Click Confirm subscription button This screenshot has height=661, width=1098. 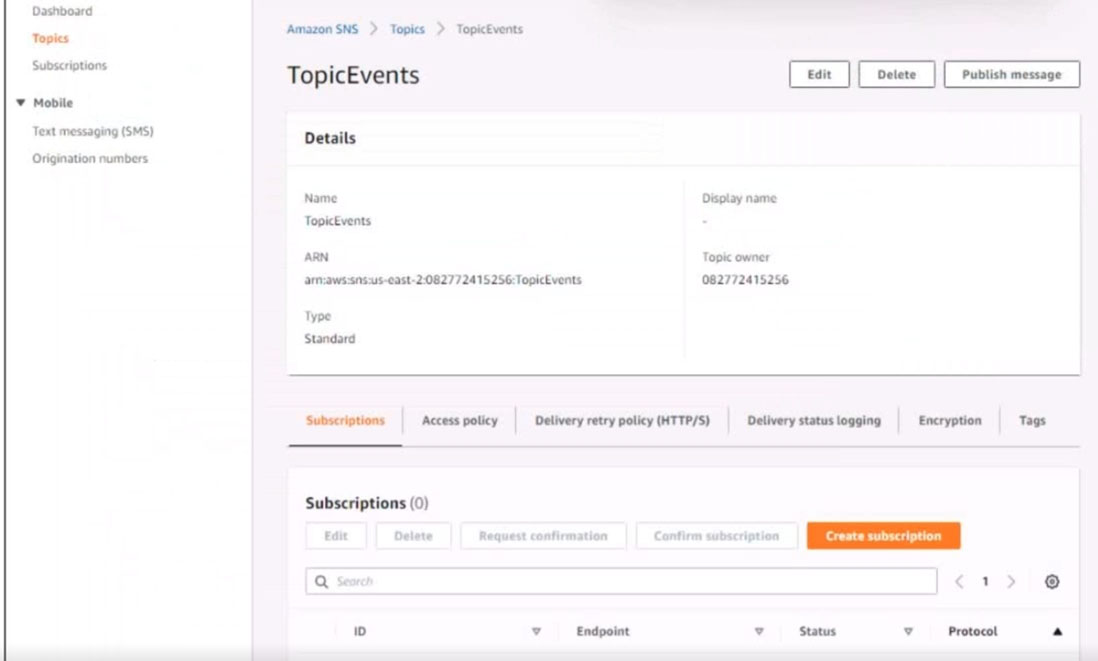pyautogui.click(x=716, y=536)
